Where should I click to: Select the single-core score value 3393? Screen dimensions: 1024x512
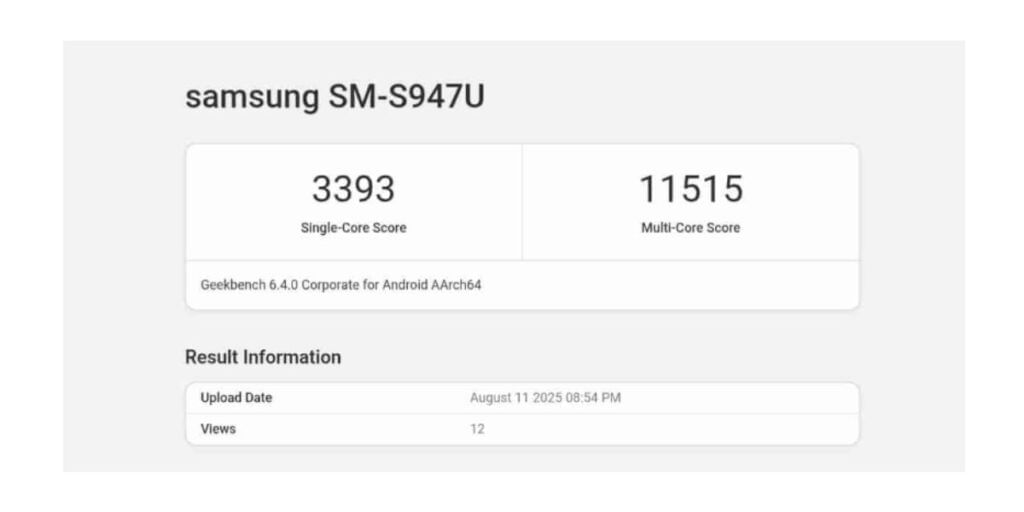[x=353, y=189]
